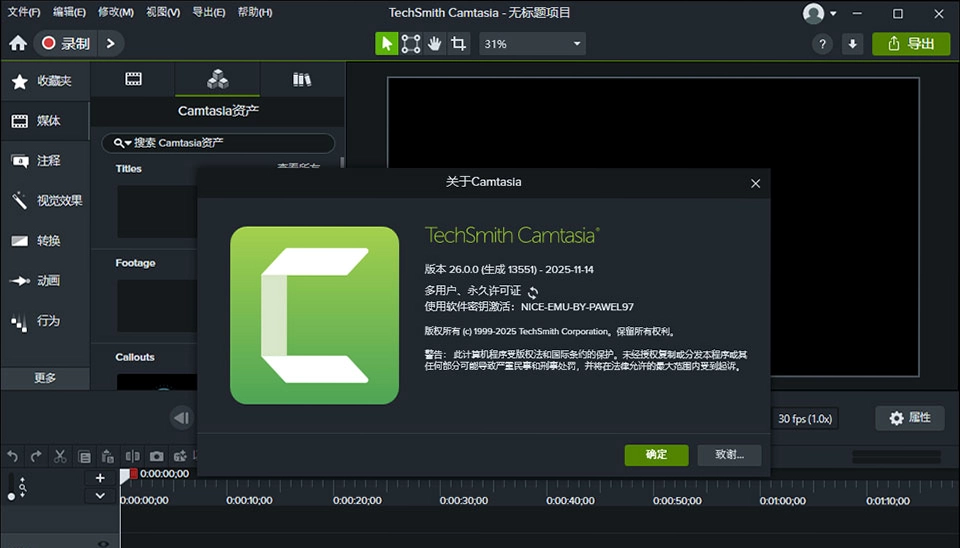Viewport: 960px width, 548px height.
Task: Split clip with the split icon
Action: point(132,456)
